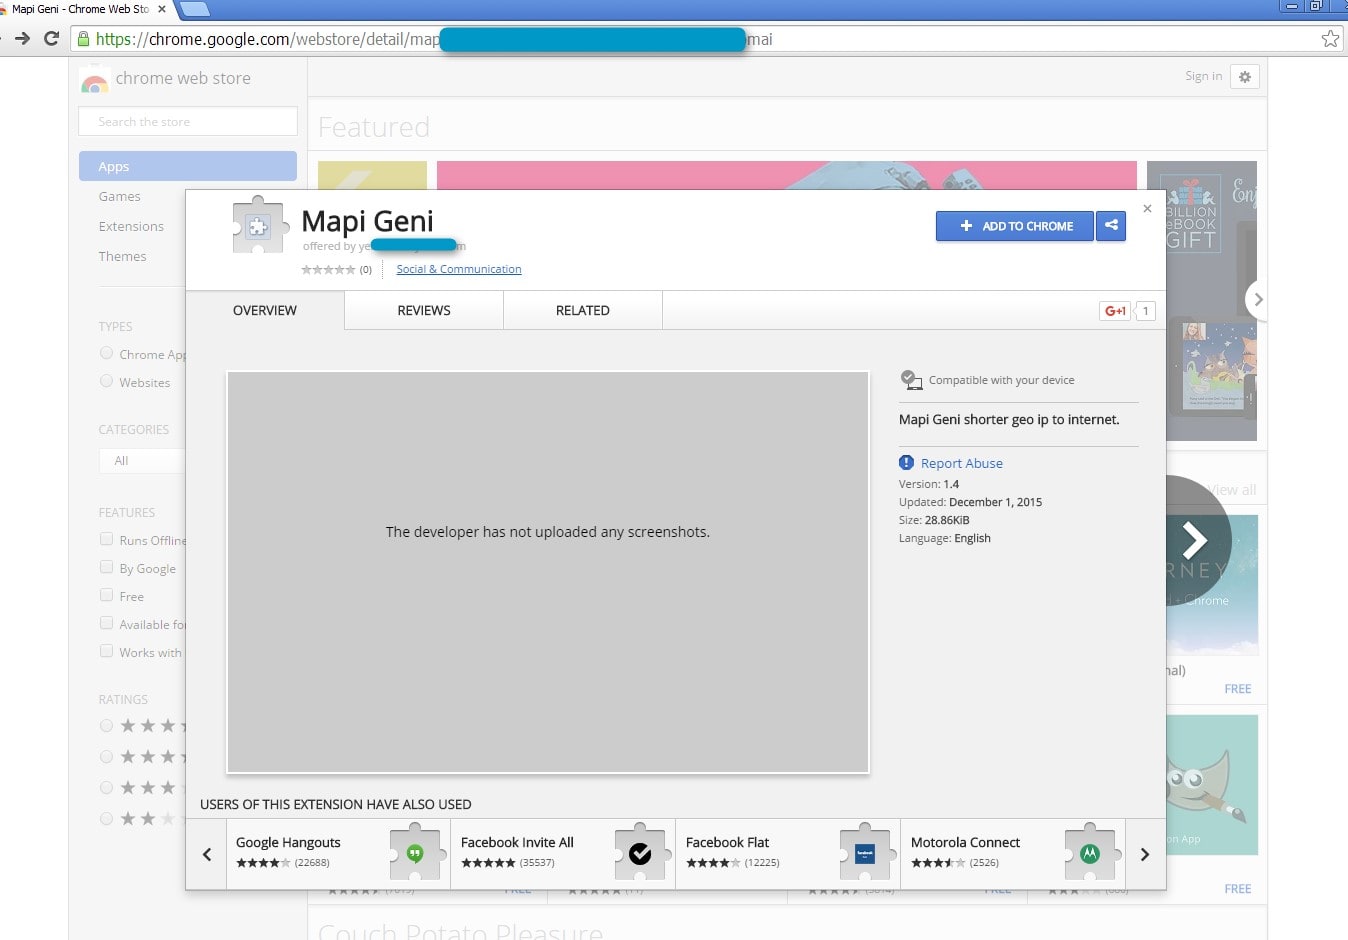
Task: Select Themes in the sidebar
Action: (x=122, y=257)
